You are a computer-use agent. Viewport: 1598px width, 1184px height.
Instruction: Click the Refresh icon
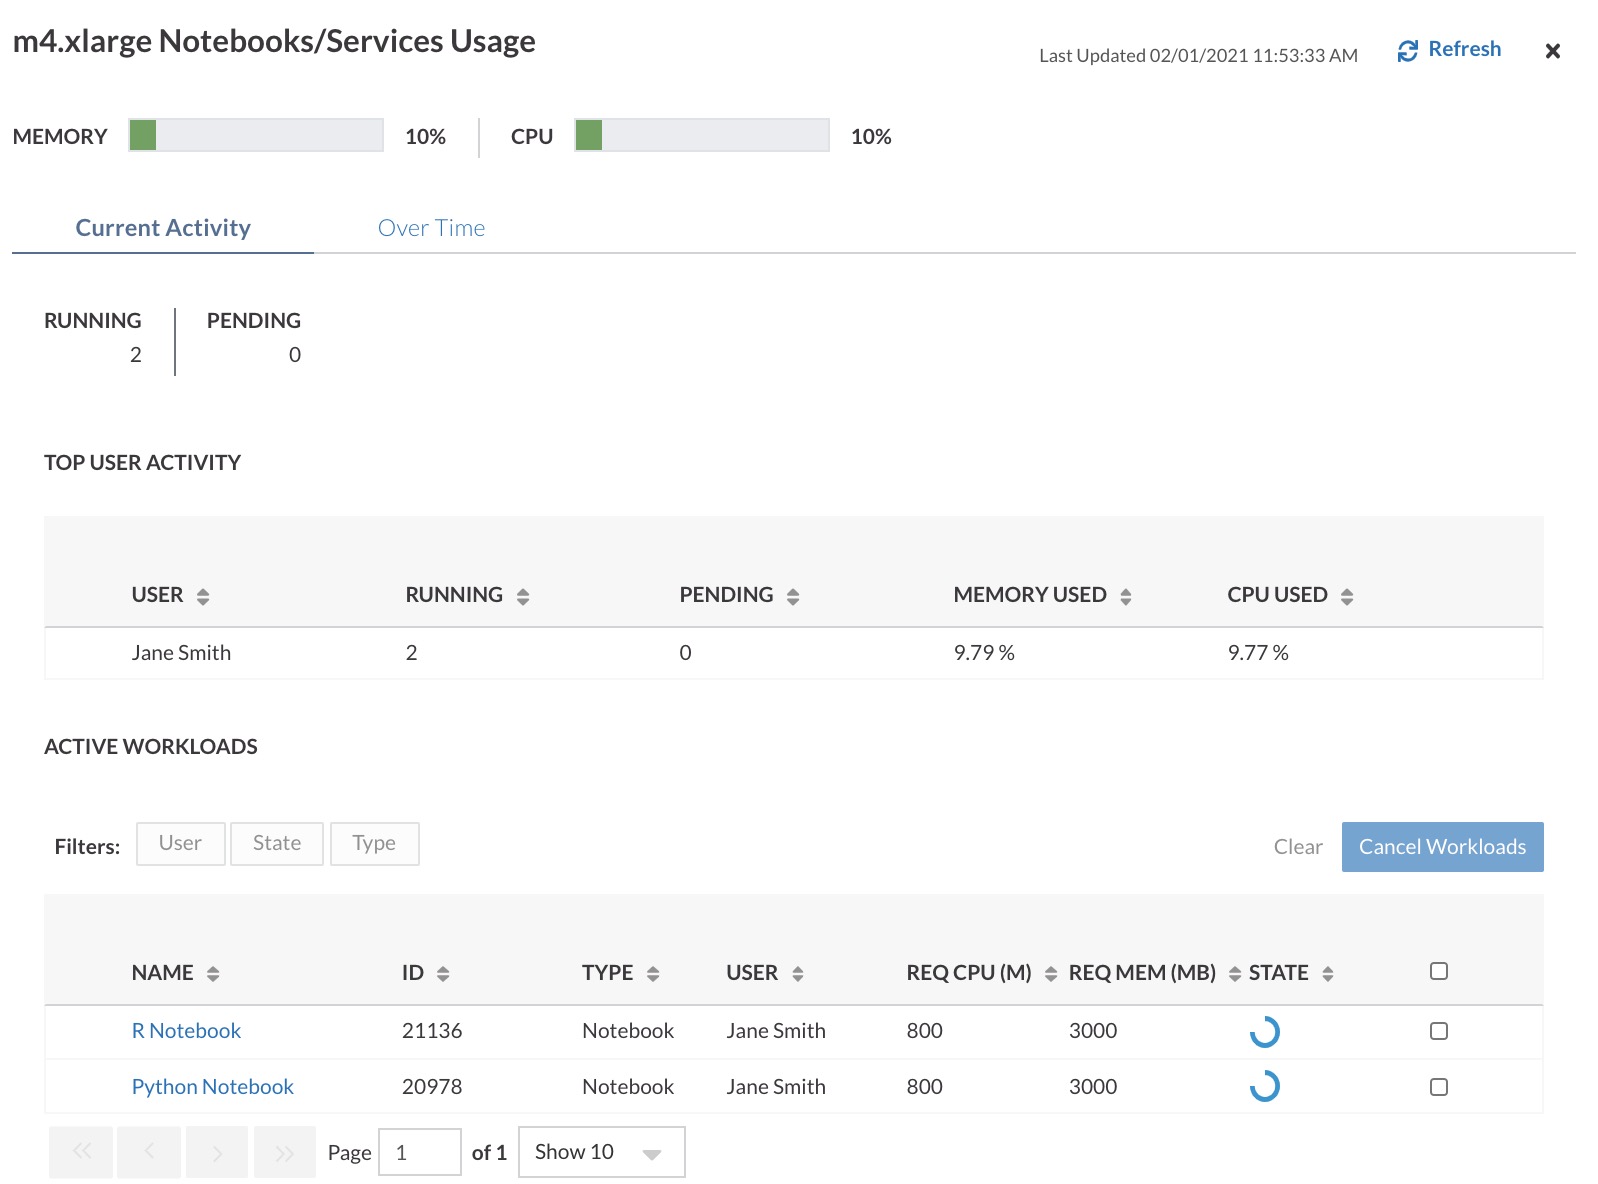[1407, 51]
